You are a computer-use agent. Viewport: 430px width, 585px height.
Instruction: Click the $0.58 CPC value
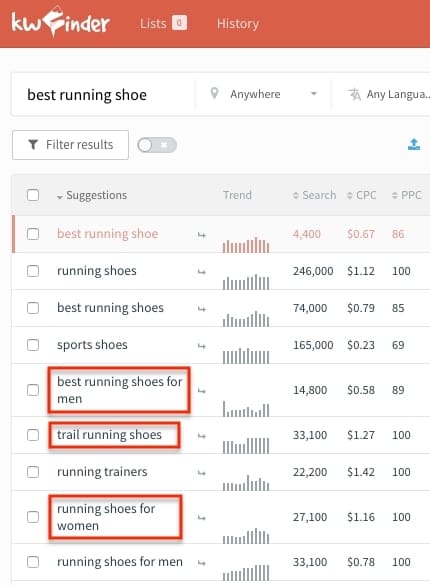(361, 390)
